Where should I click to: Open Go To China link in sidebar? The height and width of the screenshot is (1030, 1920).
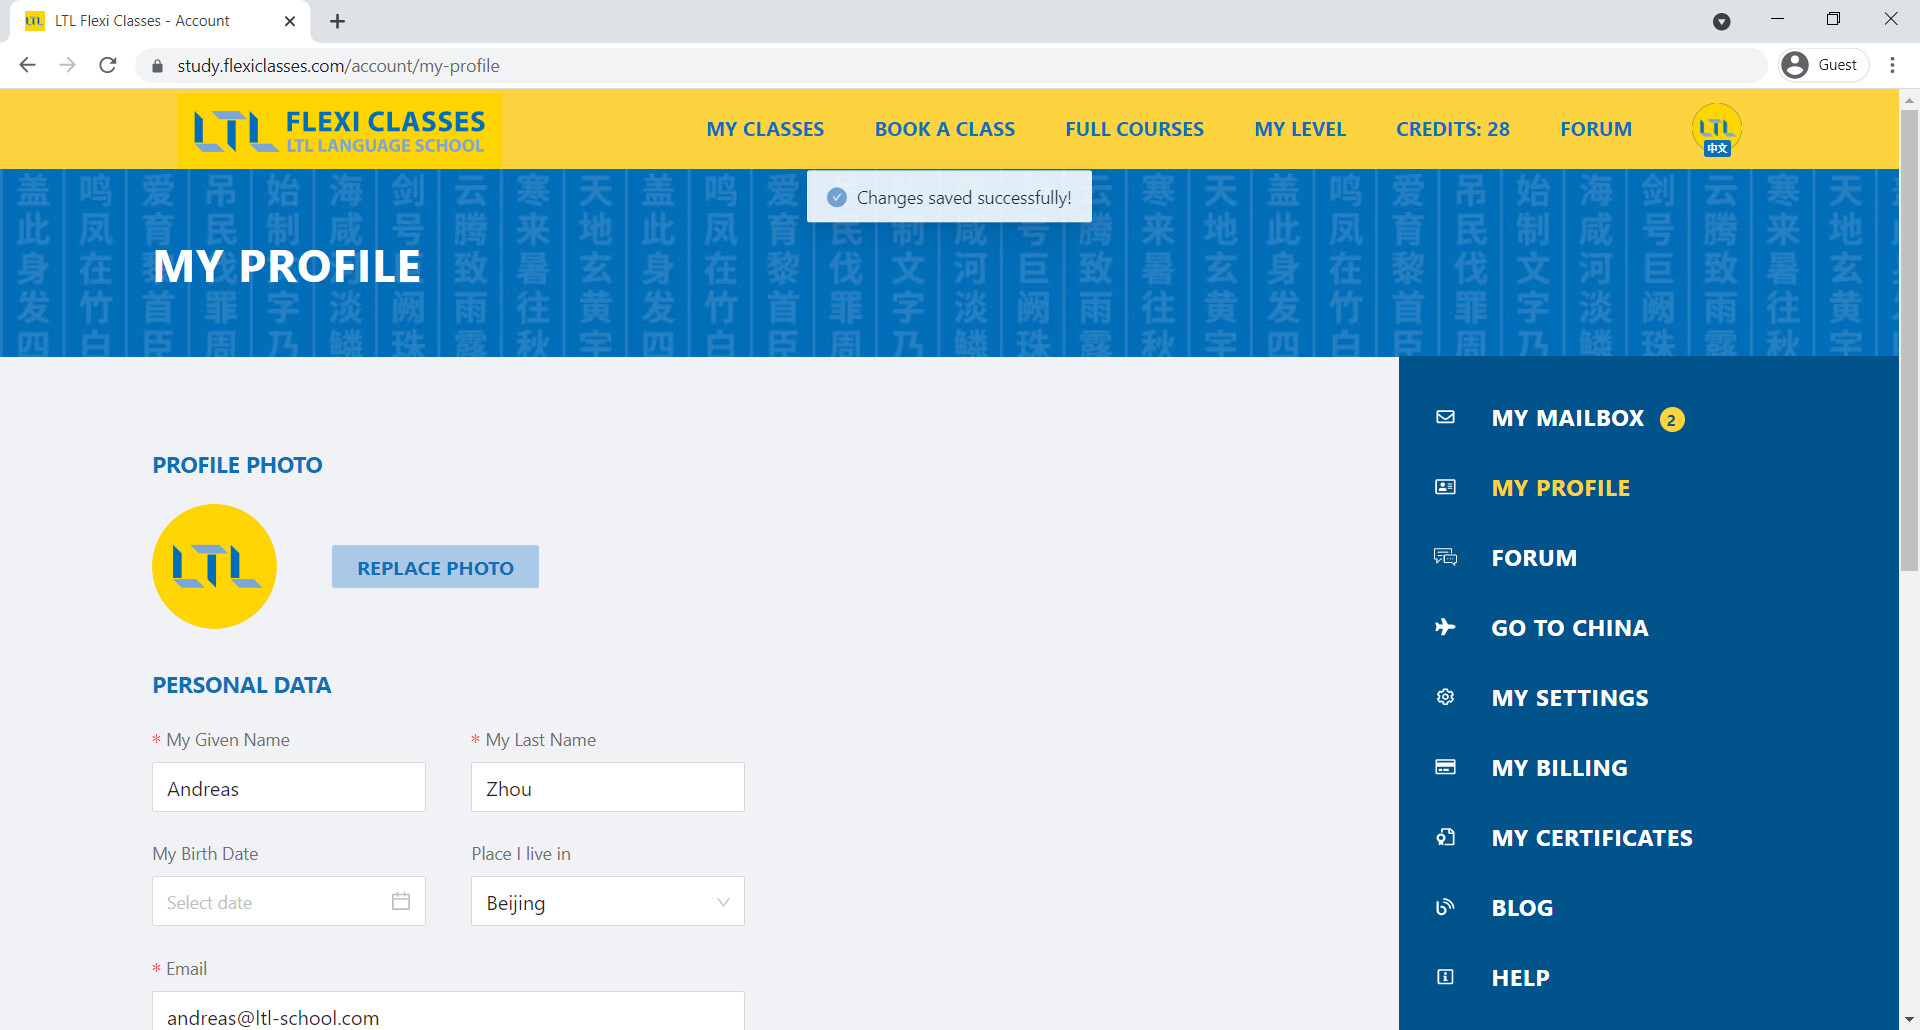[x=1570, y=628]
